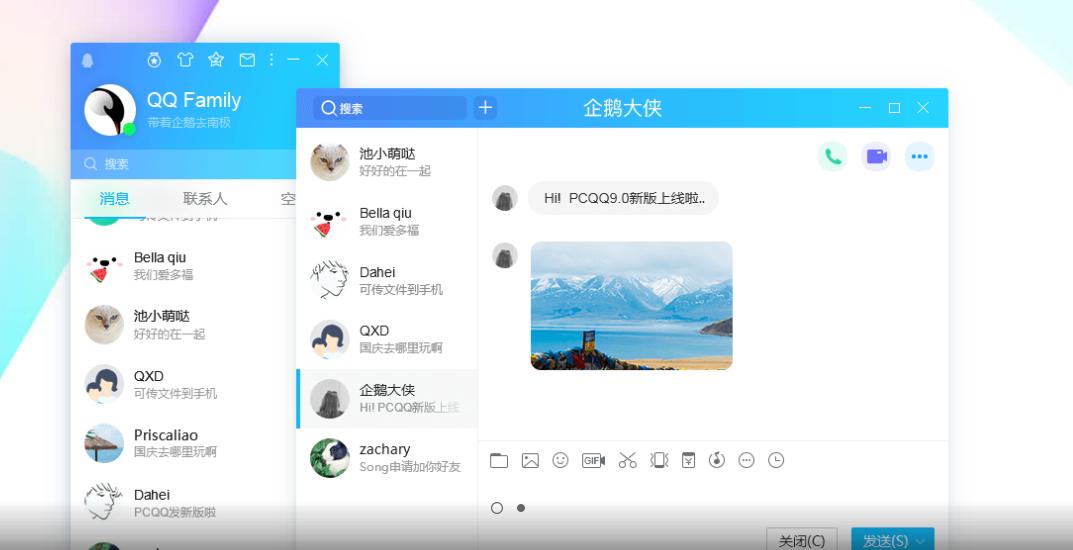
Task: Select 池小萌哒 conversation in chat sidebar
Action: pyautogui.click(x=387, y=162)
